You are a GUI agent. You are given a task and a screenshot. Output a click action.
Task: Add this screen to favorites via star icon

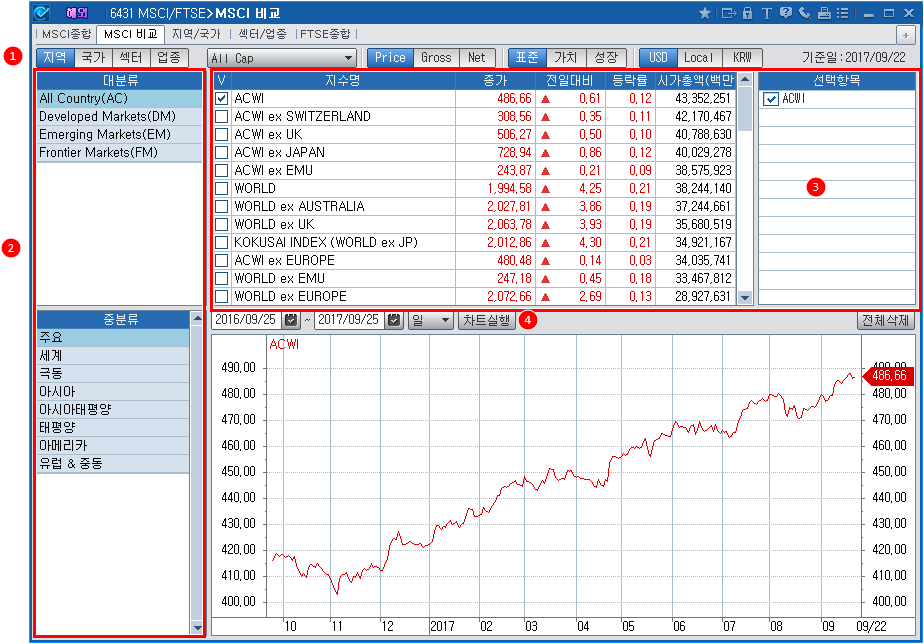704,13
